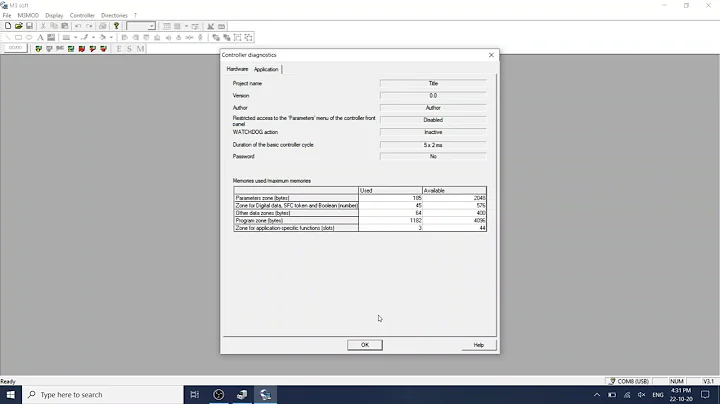Select the Rectangle drawing tool

18,38
